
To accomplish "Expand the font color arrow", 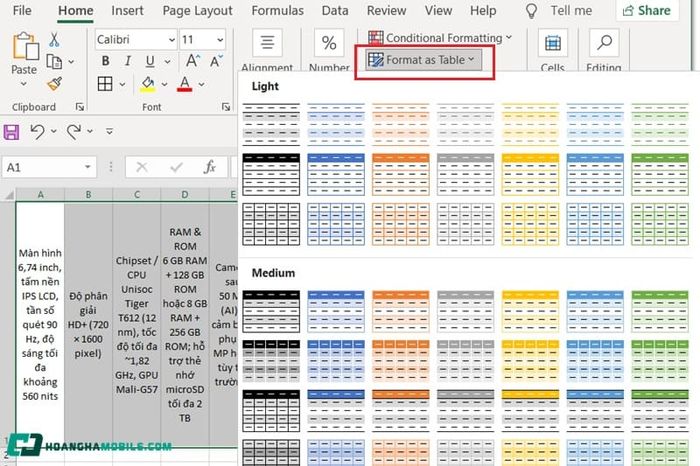I will [201, 84].
